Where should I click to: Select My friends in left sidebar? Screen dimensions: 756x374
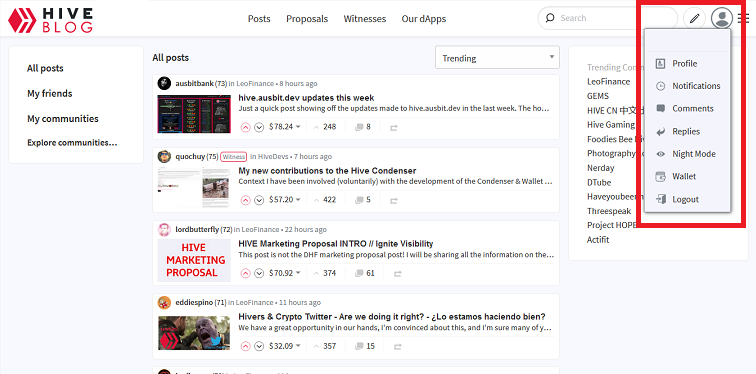[50, 94]
